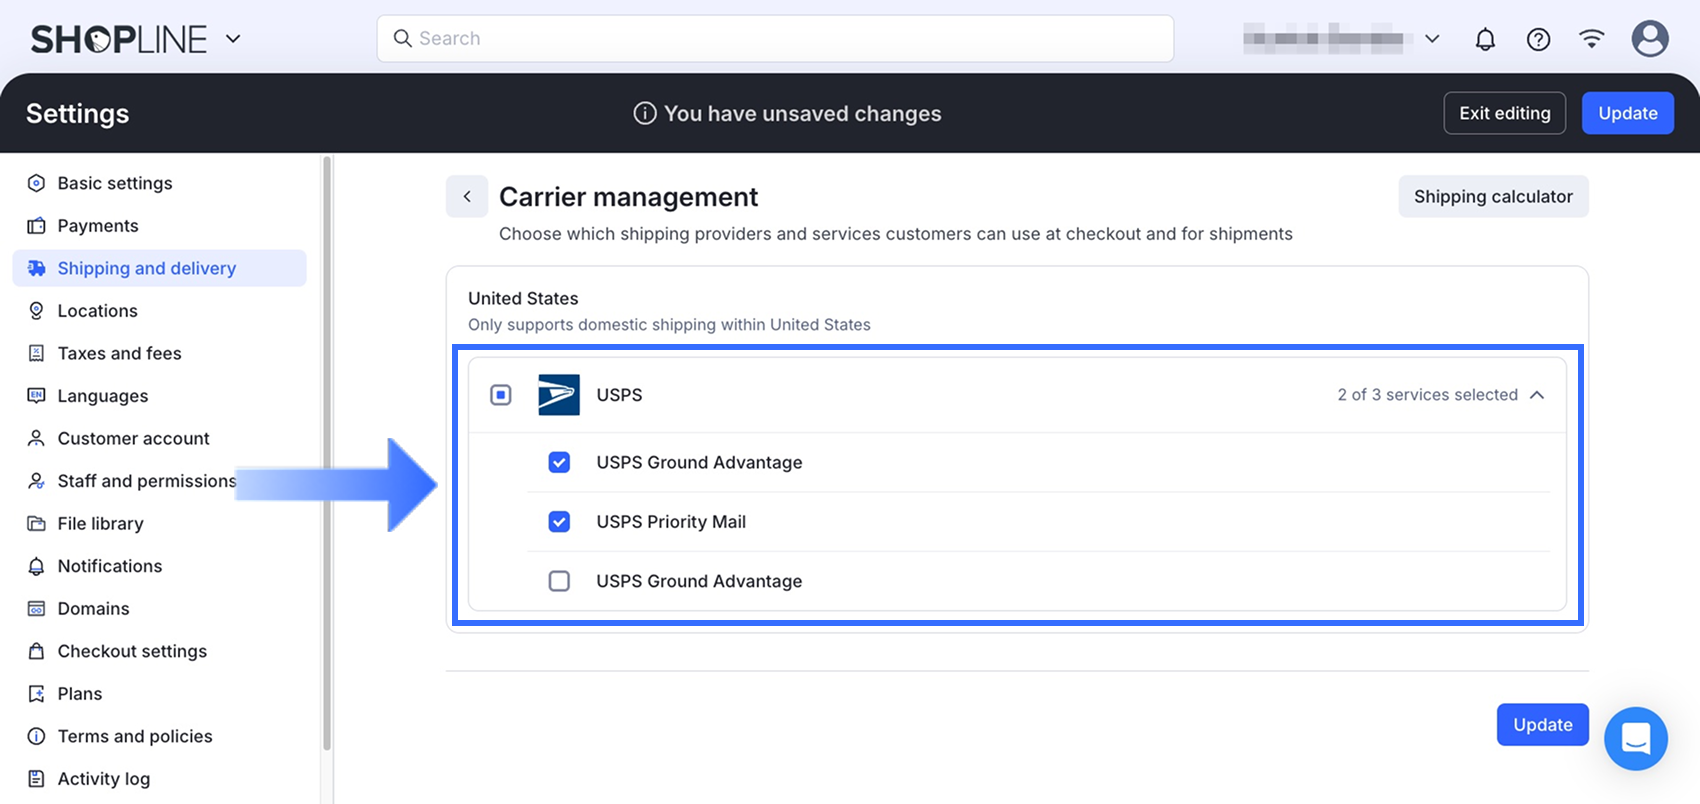Go back using the left chevron

click(467, 197)
